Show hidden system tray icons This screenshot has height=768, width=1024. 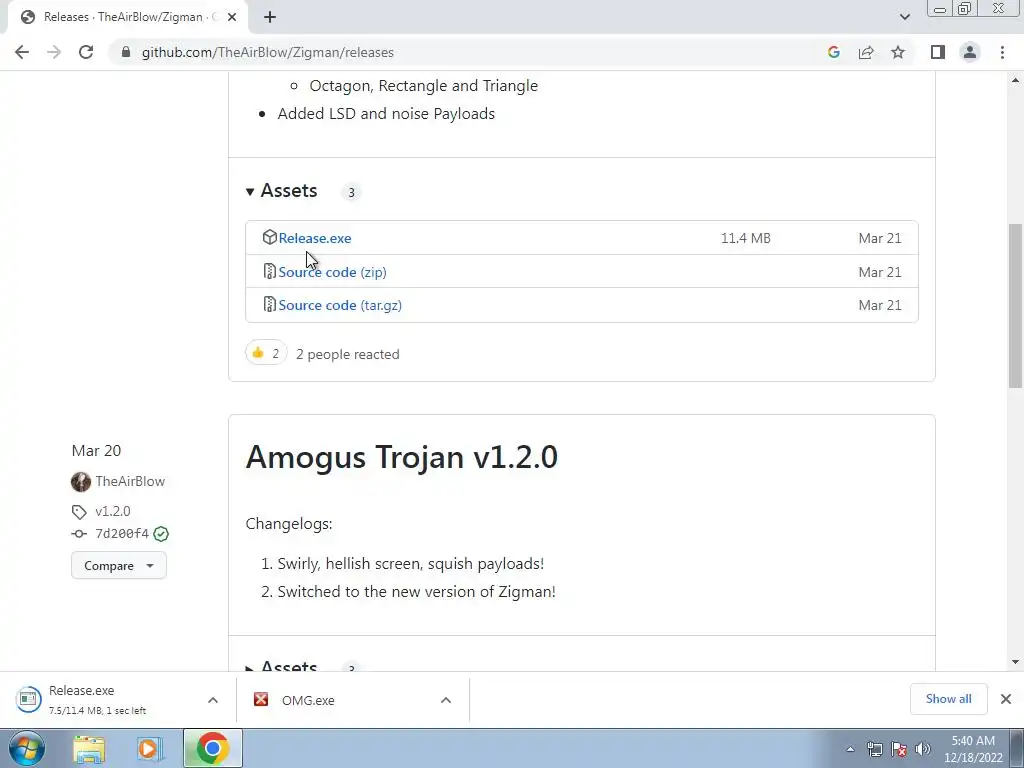pyautogui.click(x=850, y=749)
